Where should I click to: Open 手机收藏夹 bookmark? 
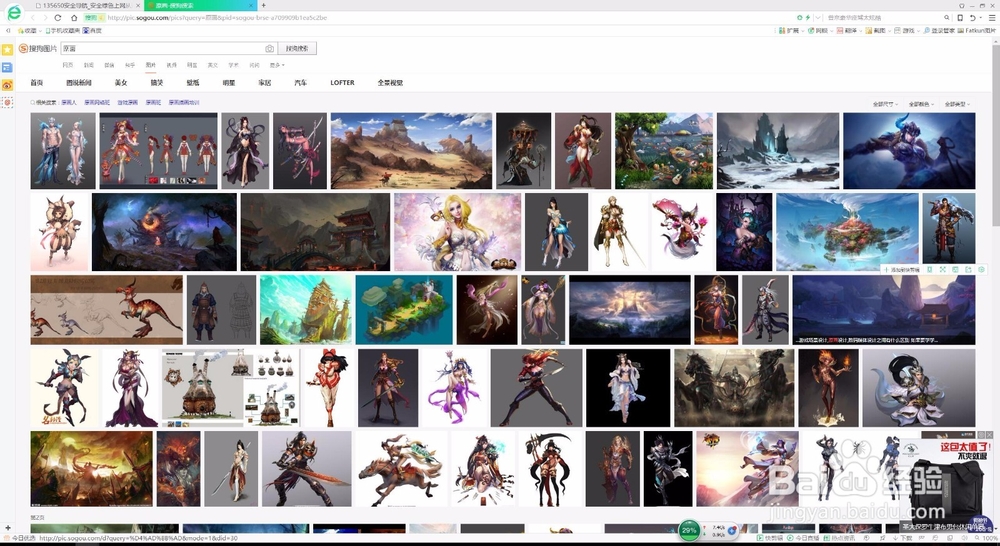(x=61, y=31)
